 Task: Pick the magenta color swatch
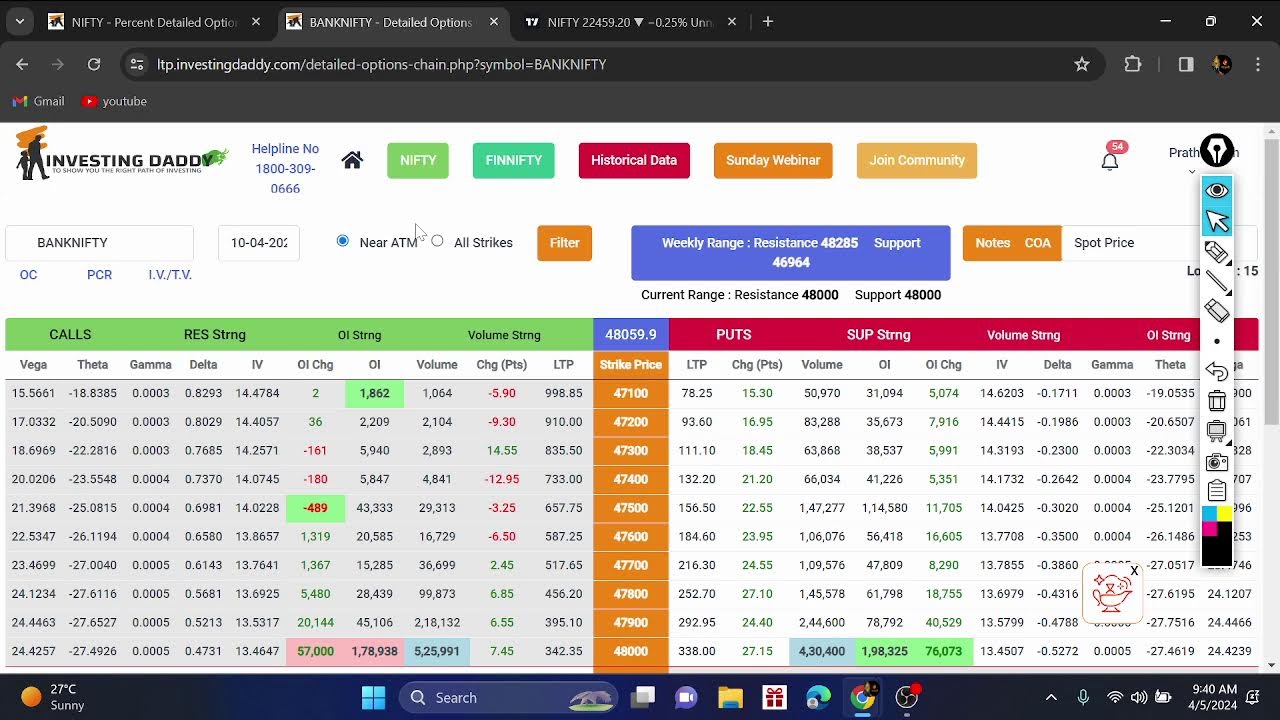point(1209,528)
